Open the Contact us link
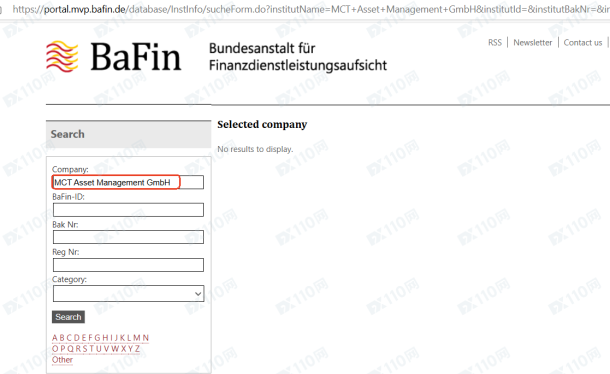Screen dimensions: 610x374 click(583, 42)
